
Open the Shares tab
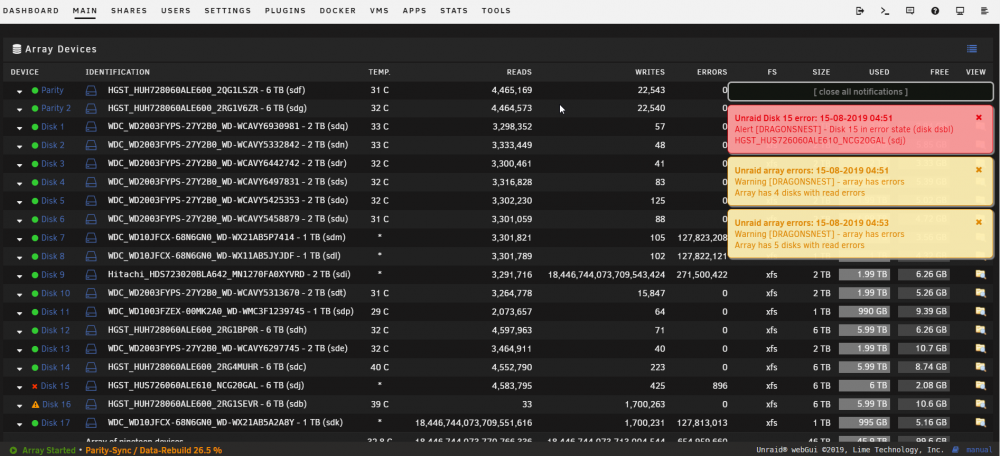point(129,11)
